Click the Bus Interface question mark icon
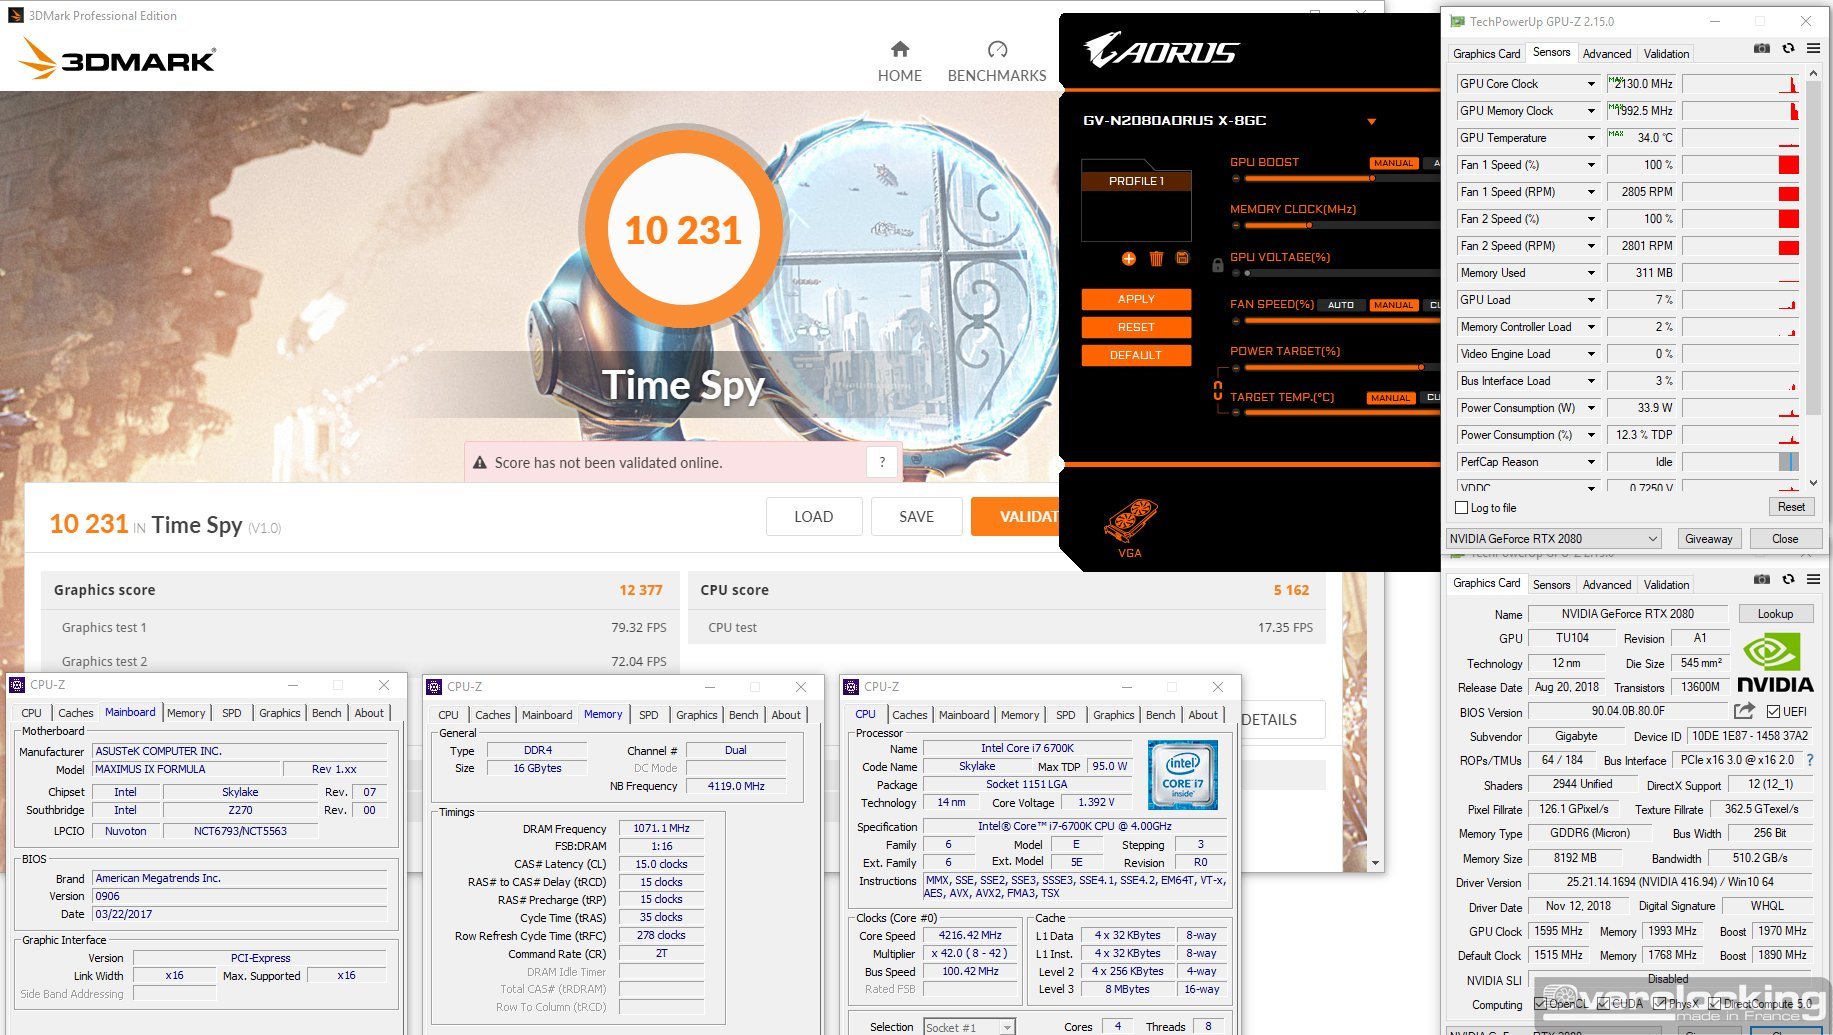Screen dimensions: 1833x1035 (x=1809, y=760)
